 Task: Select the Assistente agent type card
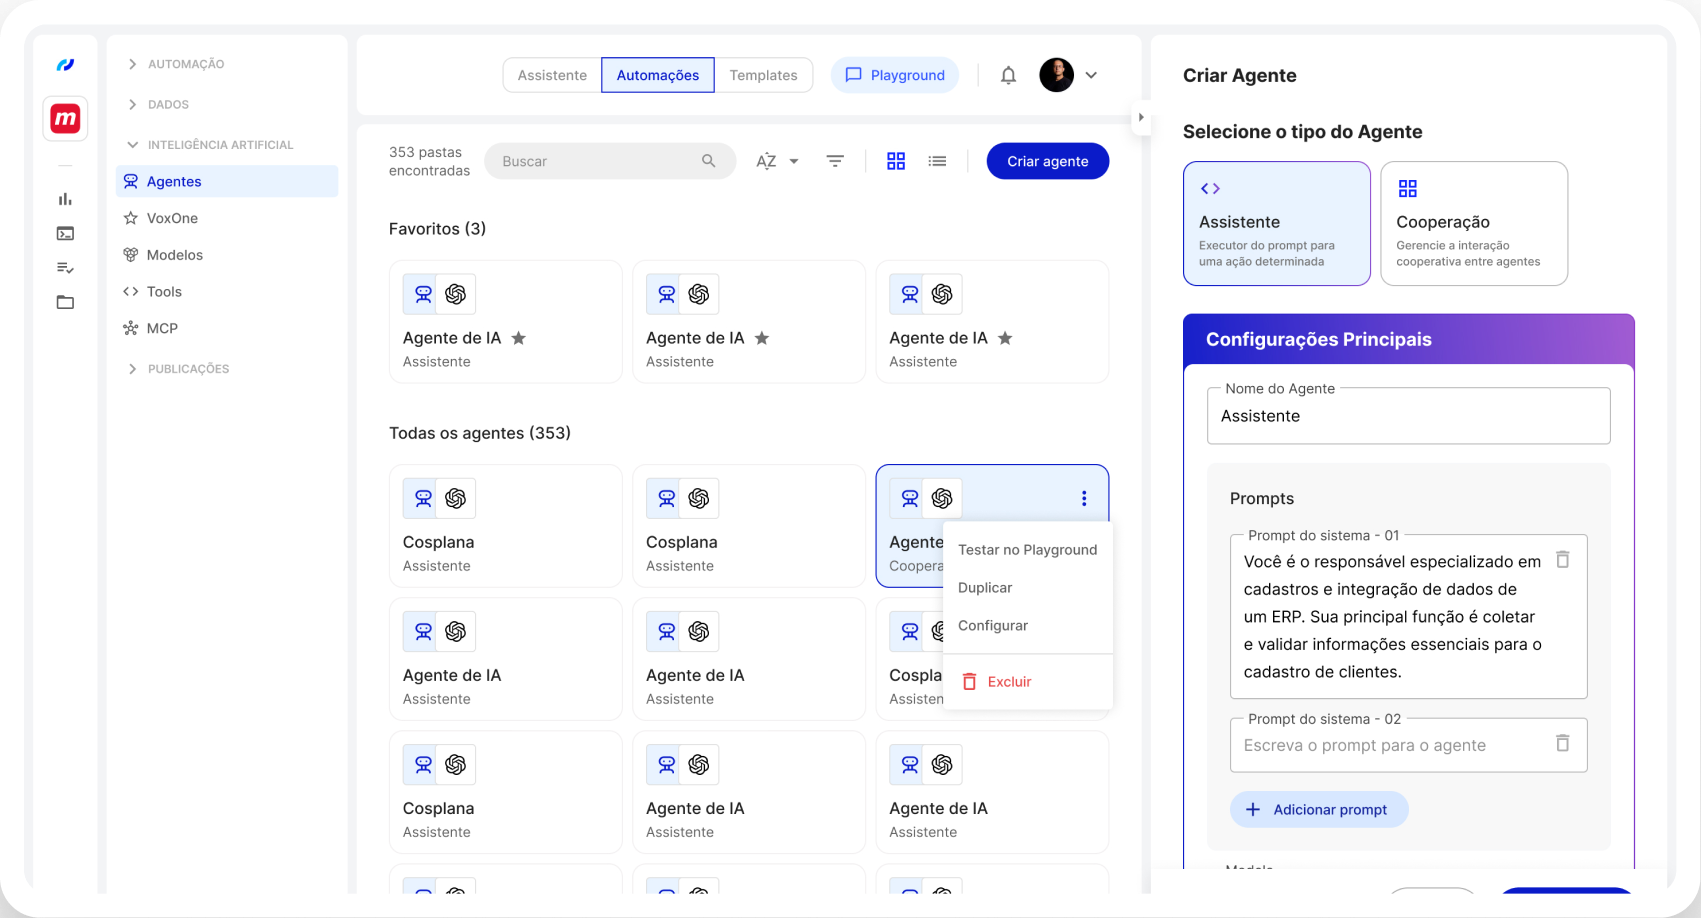[1276, 223]
